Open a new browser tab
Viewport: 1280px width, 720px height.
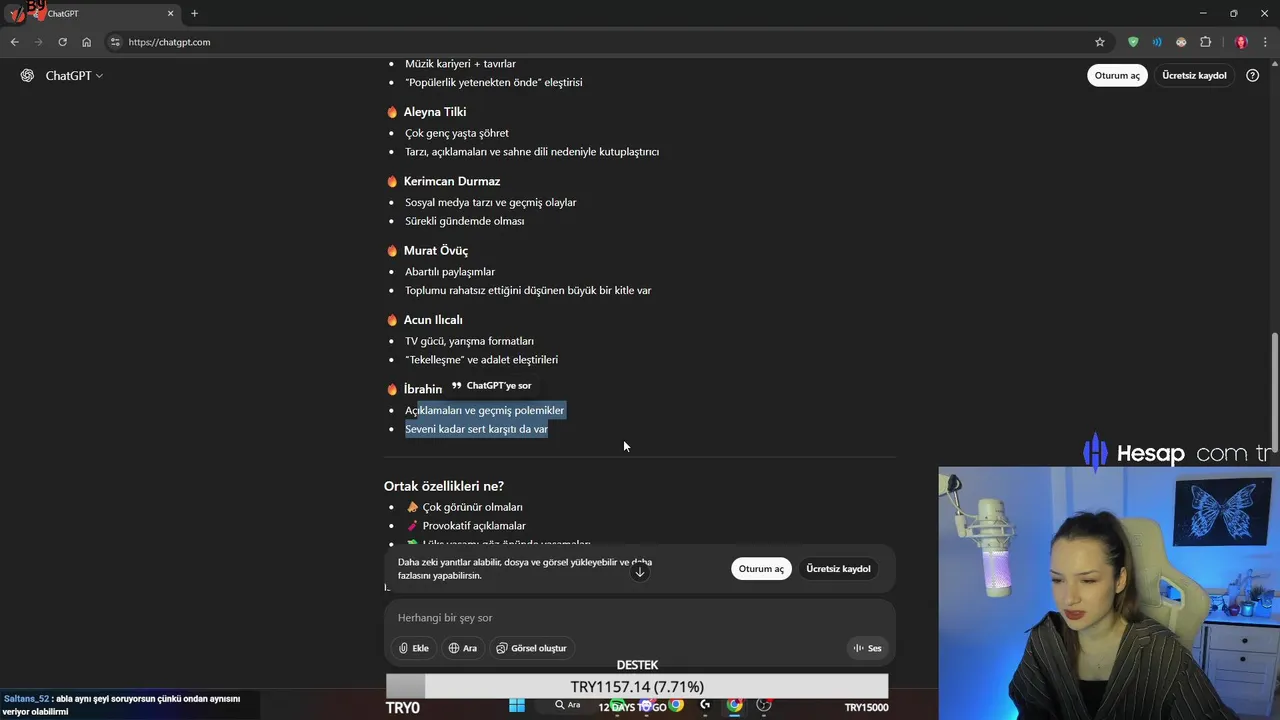coord(194,13)
